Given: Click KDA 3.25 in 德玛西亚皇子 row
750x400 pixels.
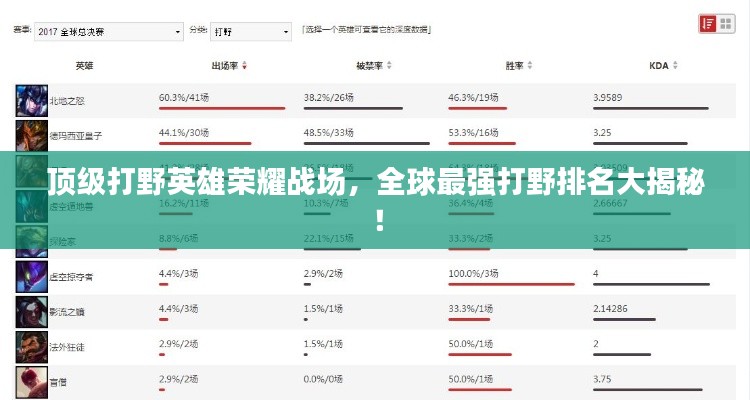Looking at the screenshot, I should coord(602,133).
